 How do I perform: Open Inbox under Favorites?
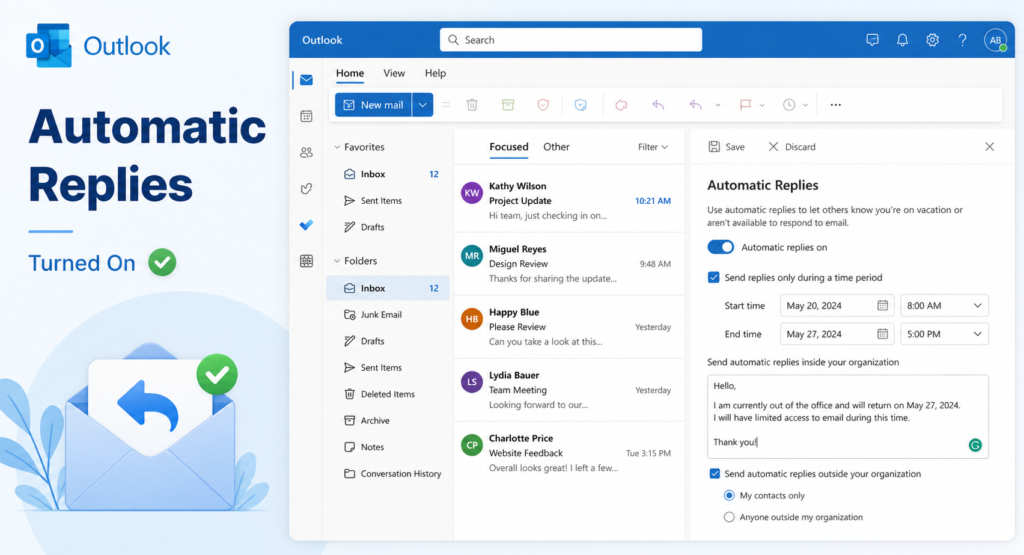tap(387, 174)
